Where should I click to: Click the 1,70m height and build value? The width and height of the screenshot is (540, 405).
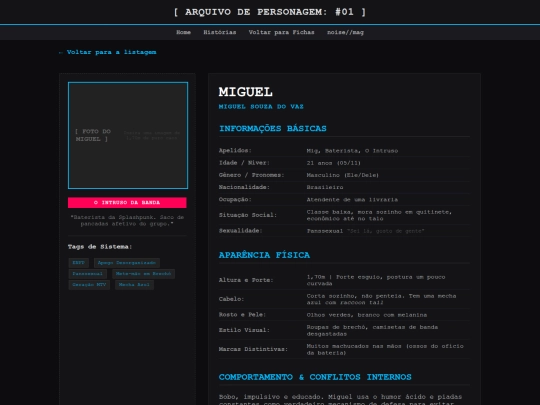point(376,280)
